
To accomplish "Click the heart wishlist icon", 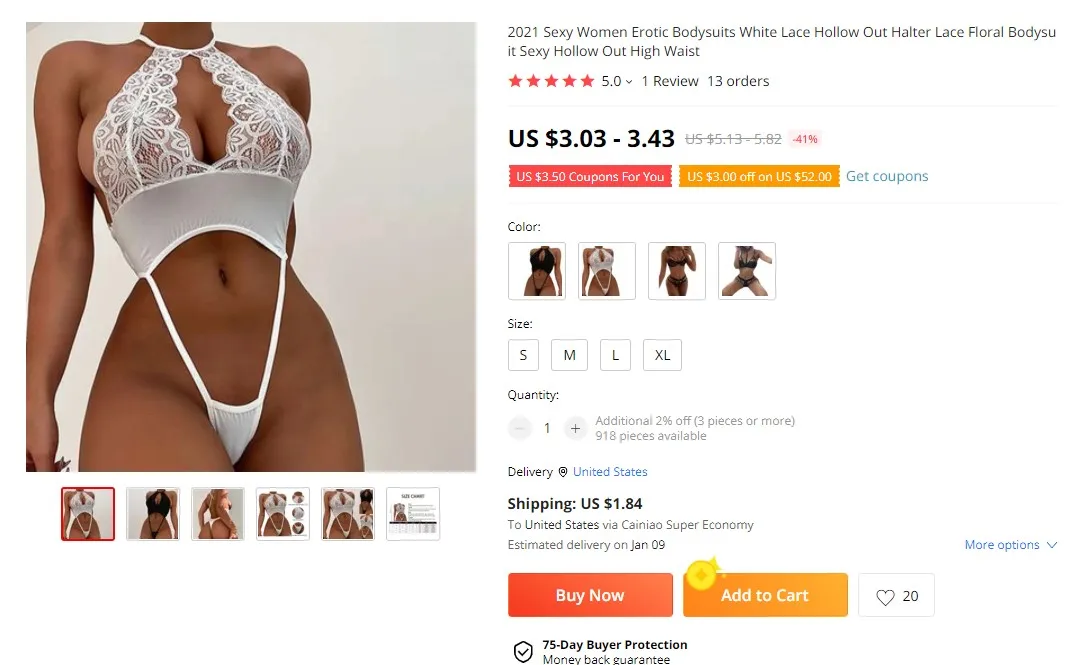I will (x=885, y=597).
